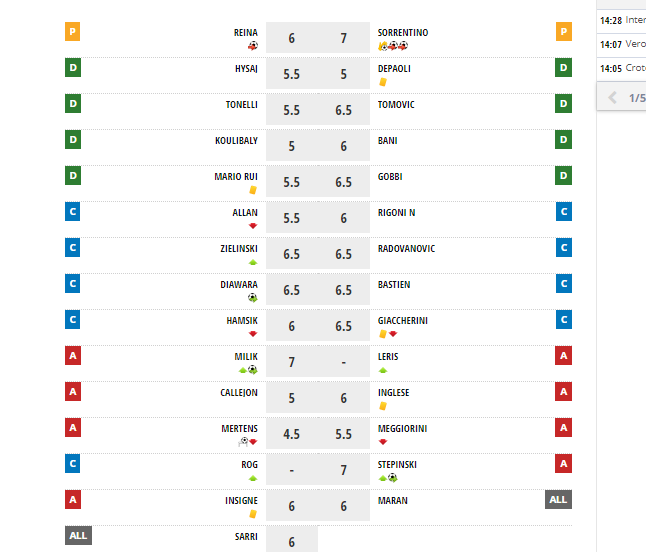Click Leris's green substitution-in arrow
The image size is (646, 552).
point(383,369)
